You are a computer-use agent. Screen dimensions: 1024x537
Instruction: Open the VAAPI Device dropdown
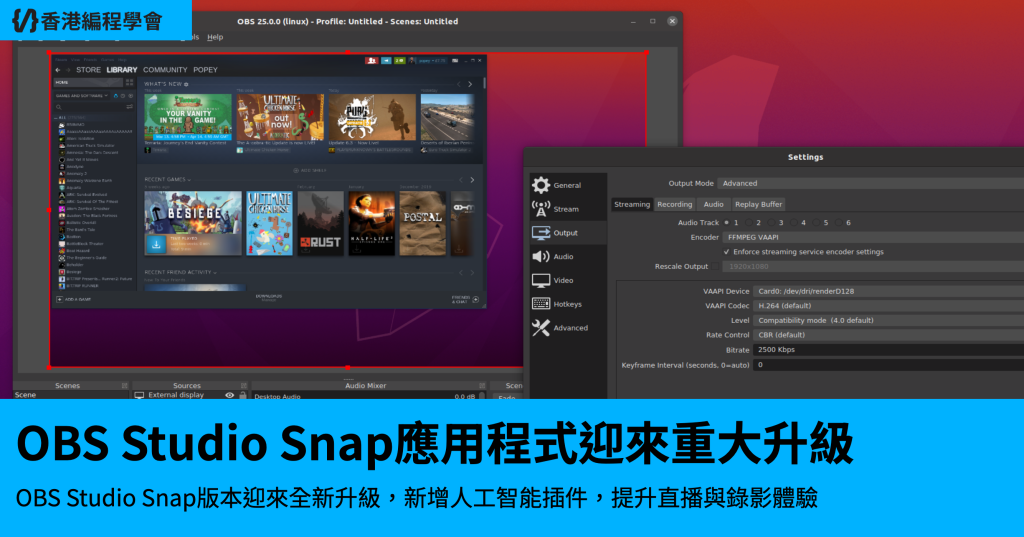click(x=888, y=291)
